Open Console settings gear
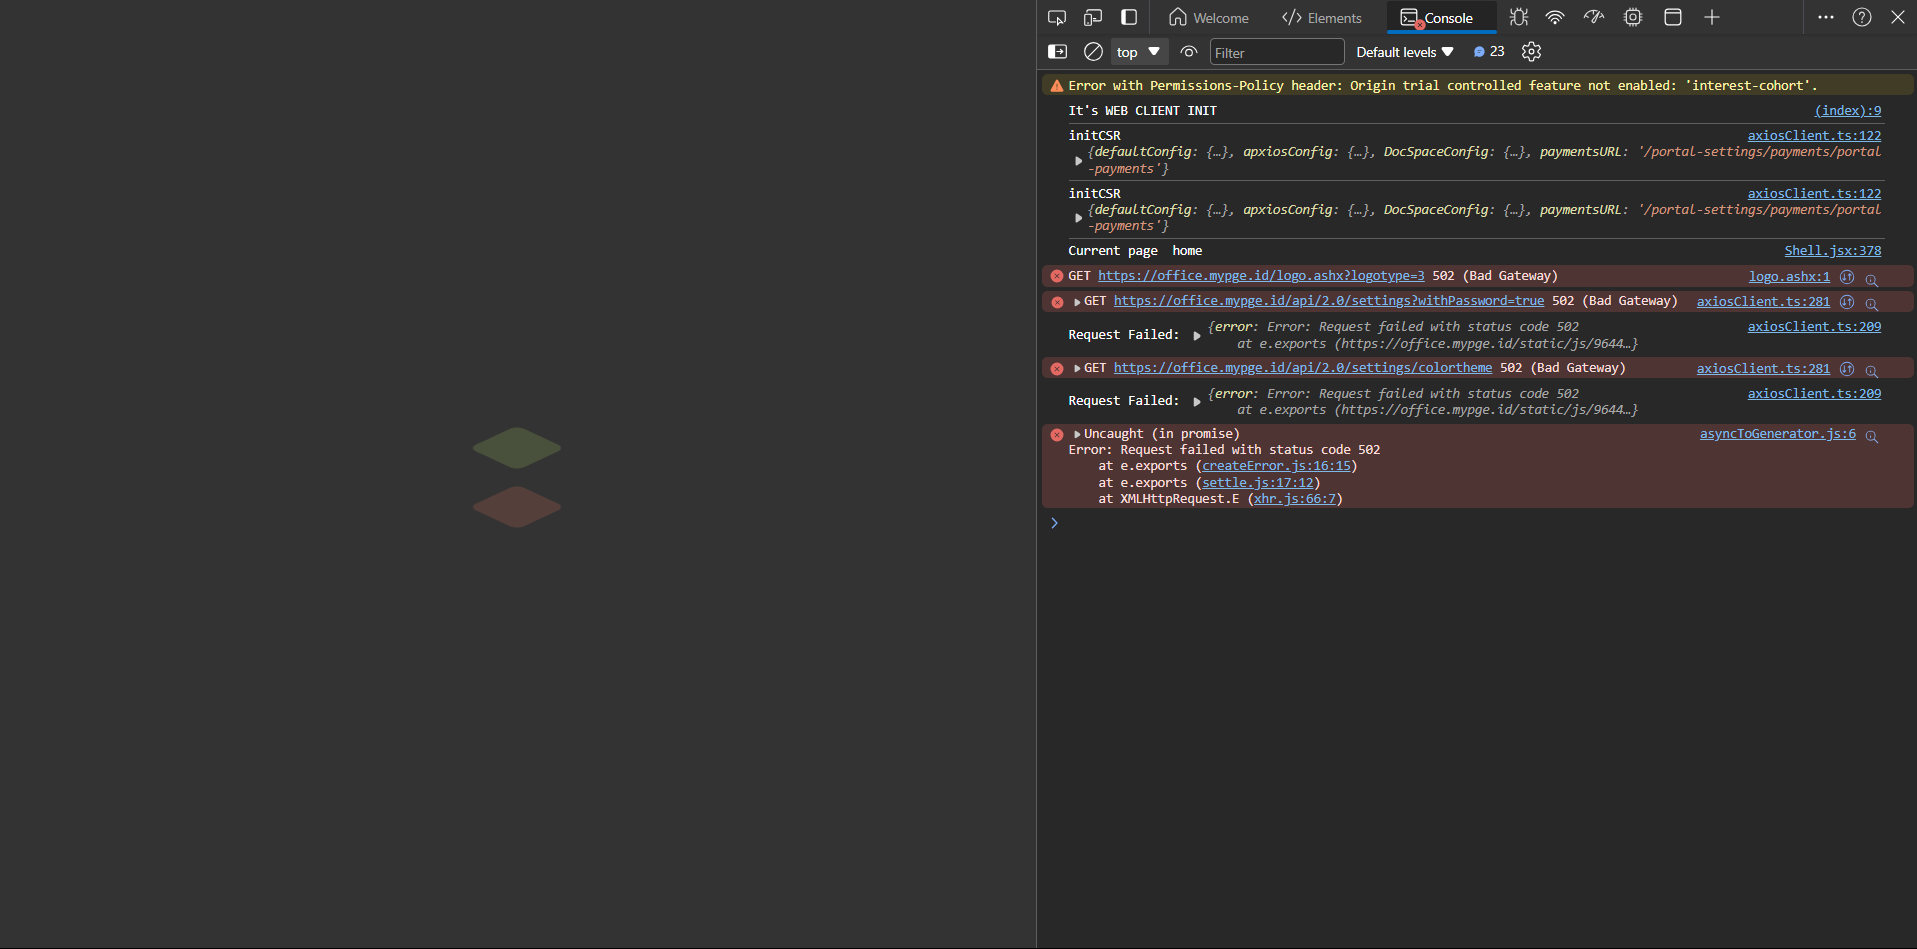 click(1531, 52)
